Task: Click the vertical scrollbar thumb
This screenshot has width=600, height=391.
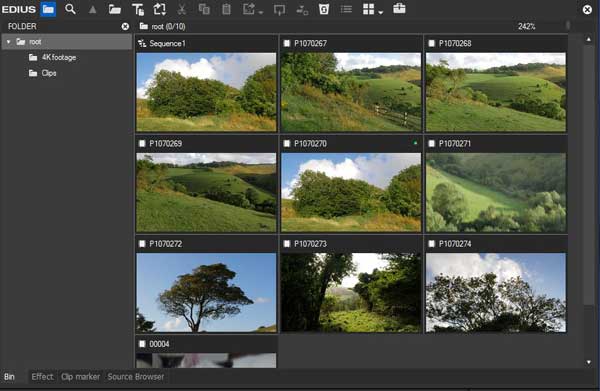Action: pos(589,174)
